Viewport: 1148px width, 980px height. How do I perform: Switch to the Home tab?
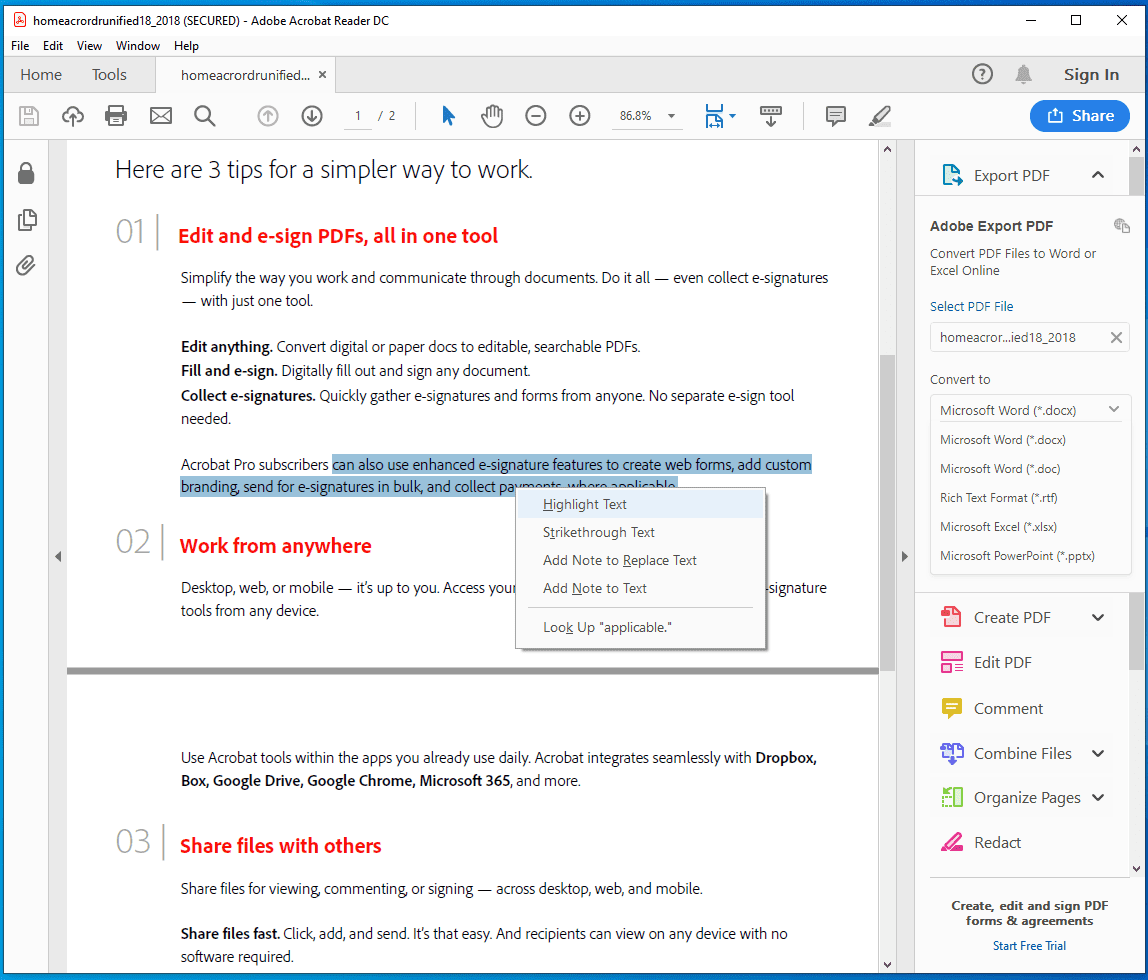(x=41, y=75)
